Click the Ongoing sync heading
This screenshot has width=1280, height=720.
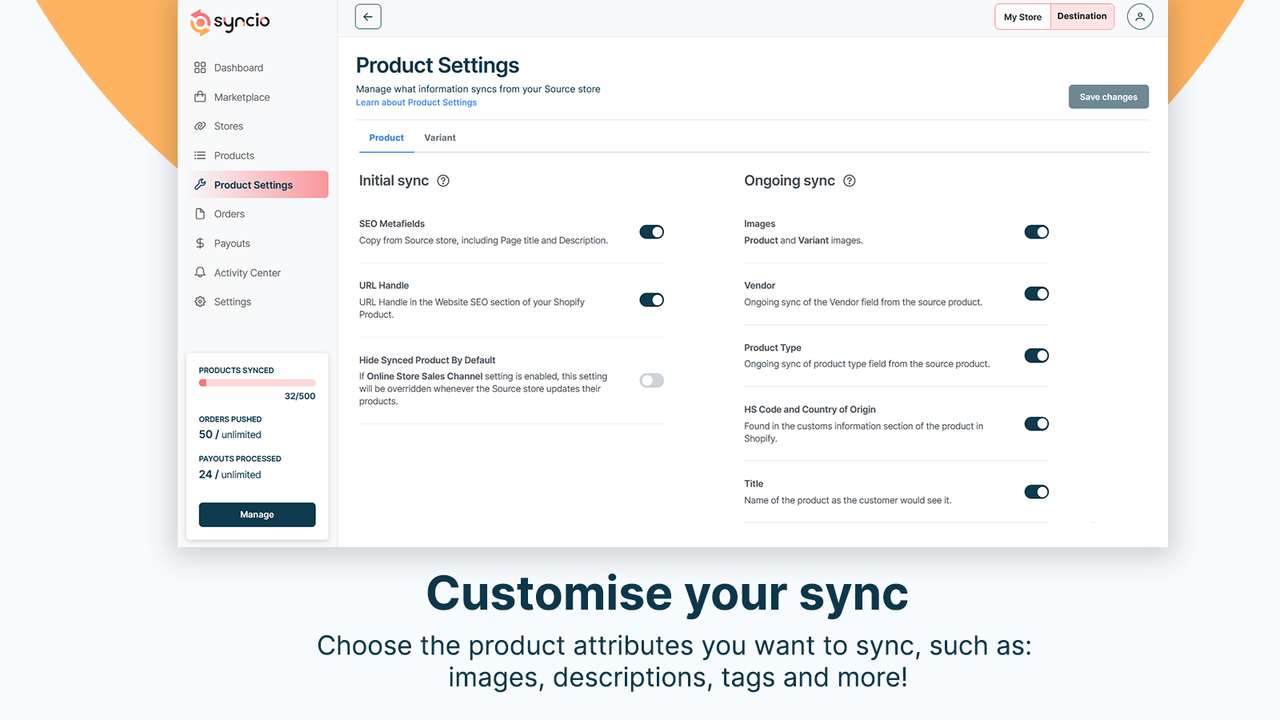point(789,181)
